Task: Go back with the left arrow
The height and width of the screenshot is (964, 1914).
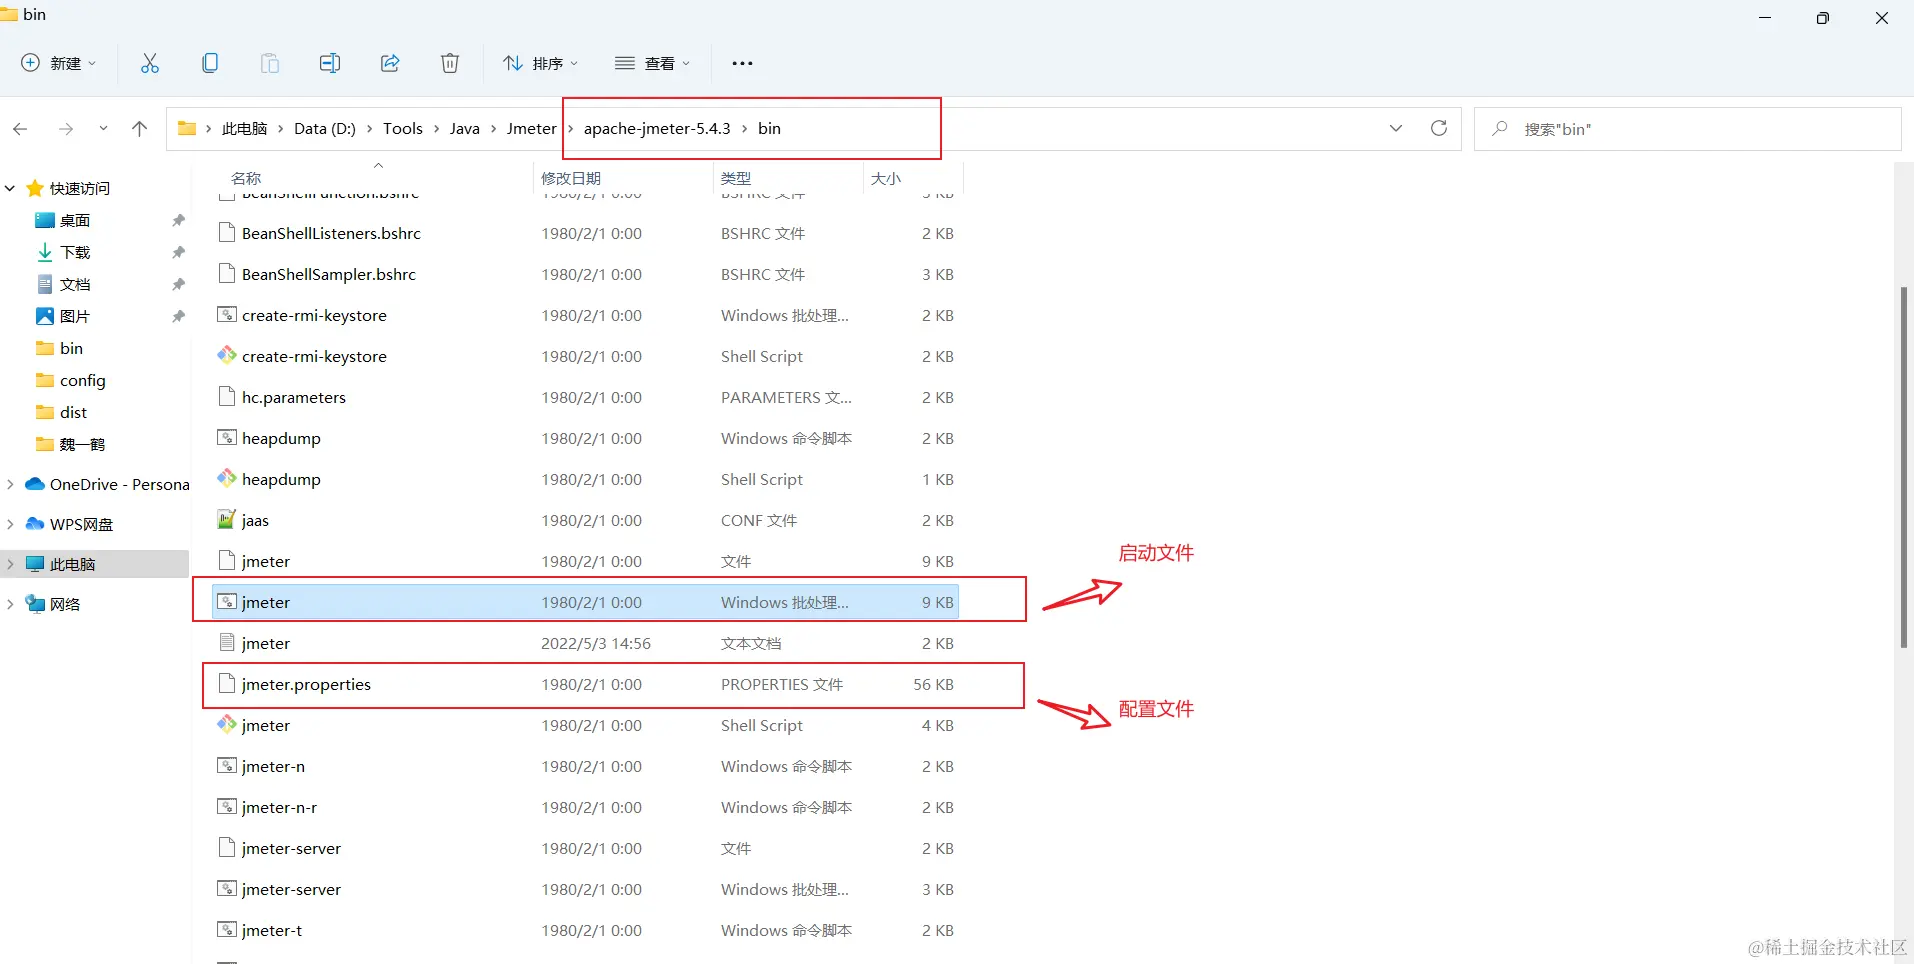Action: click(20, 129)
